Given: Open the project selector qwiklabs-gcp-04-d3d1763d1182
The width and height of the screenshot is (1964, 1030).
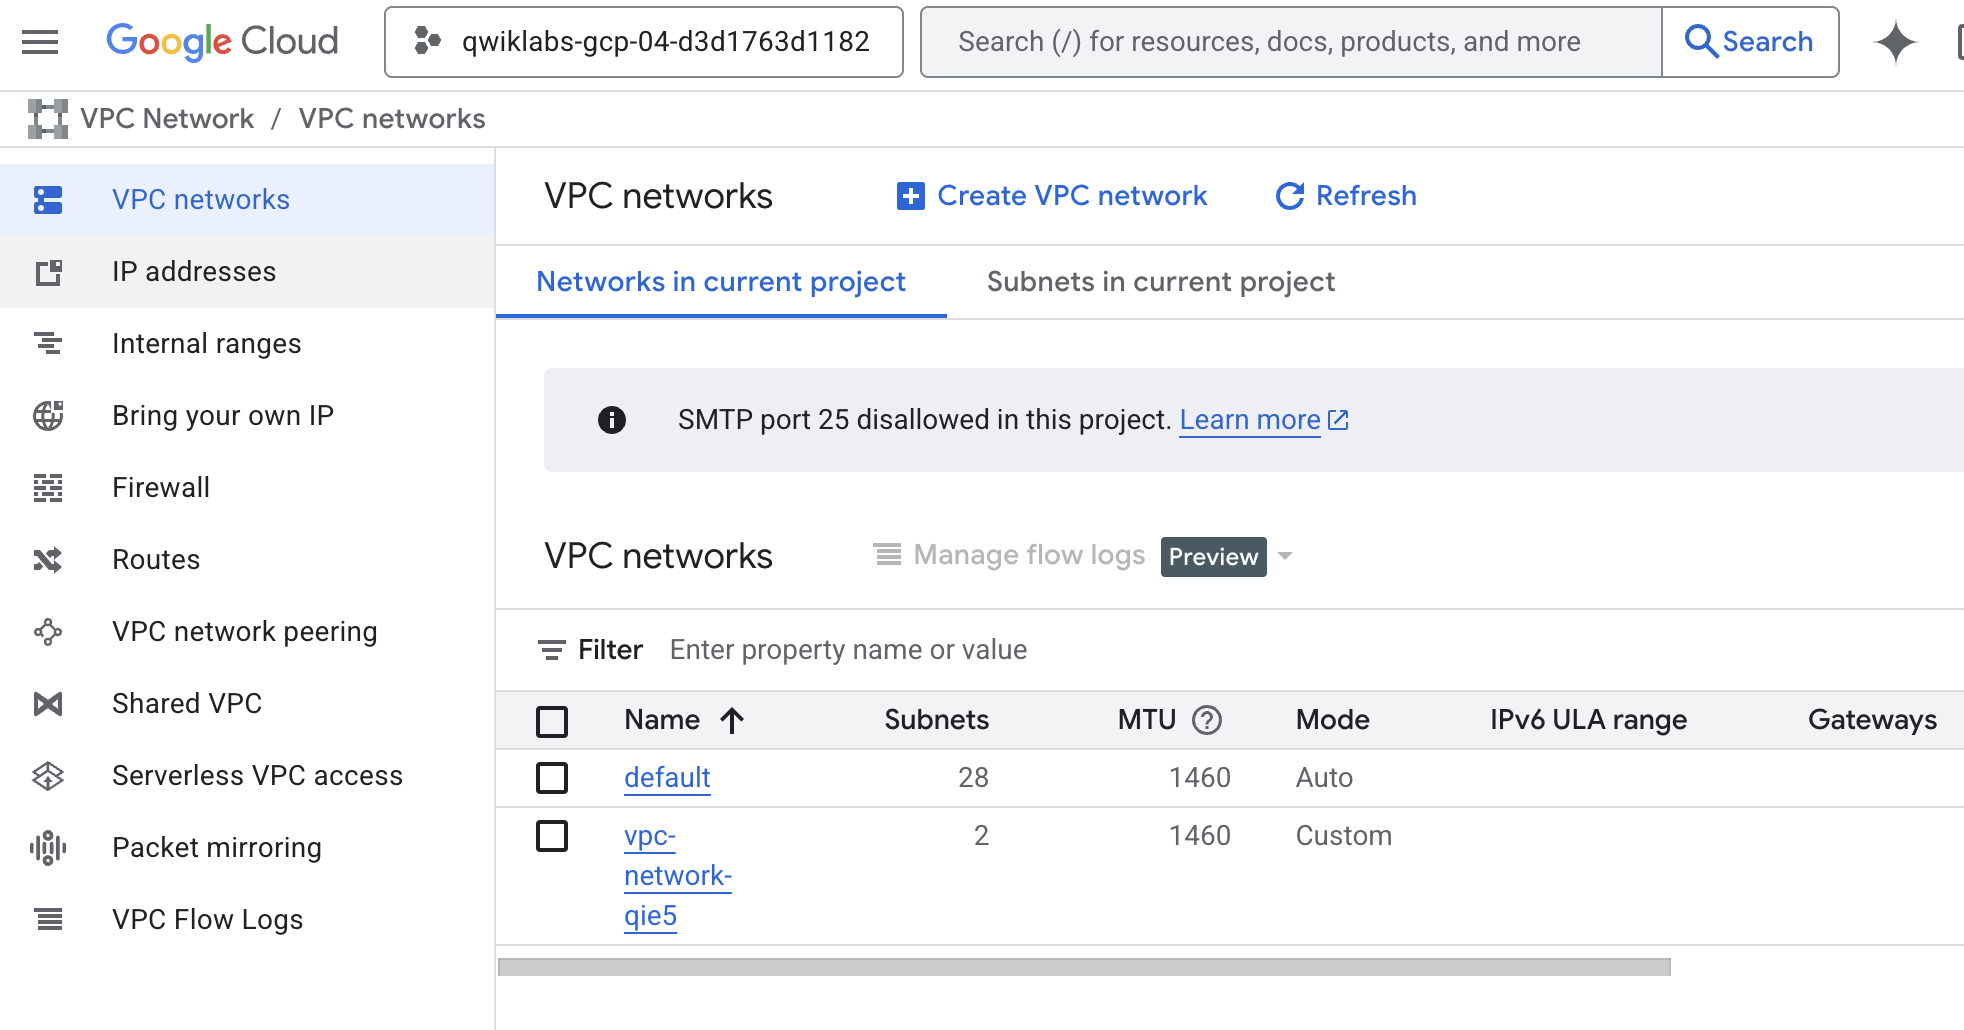Looking at the screenshot, I should [644, 42].
